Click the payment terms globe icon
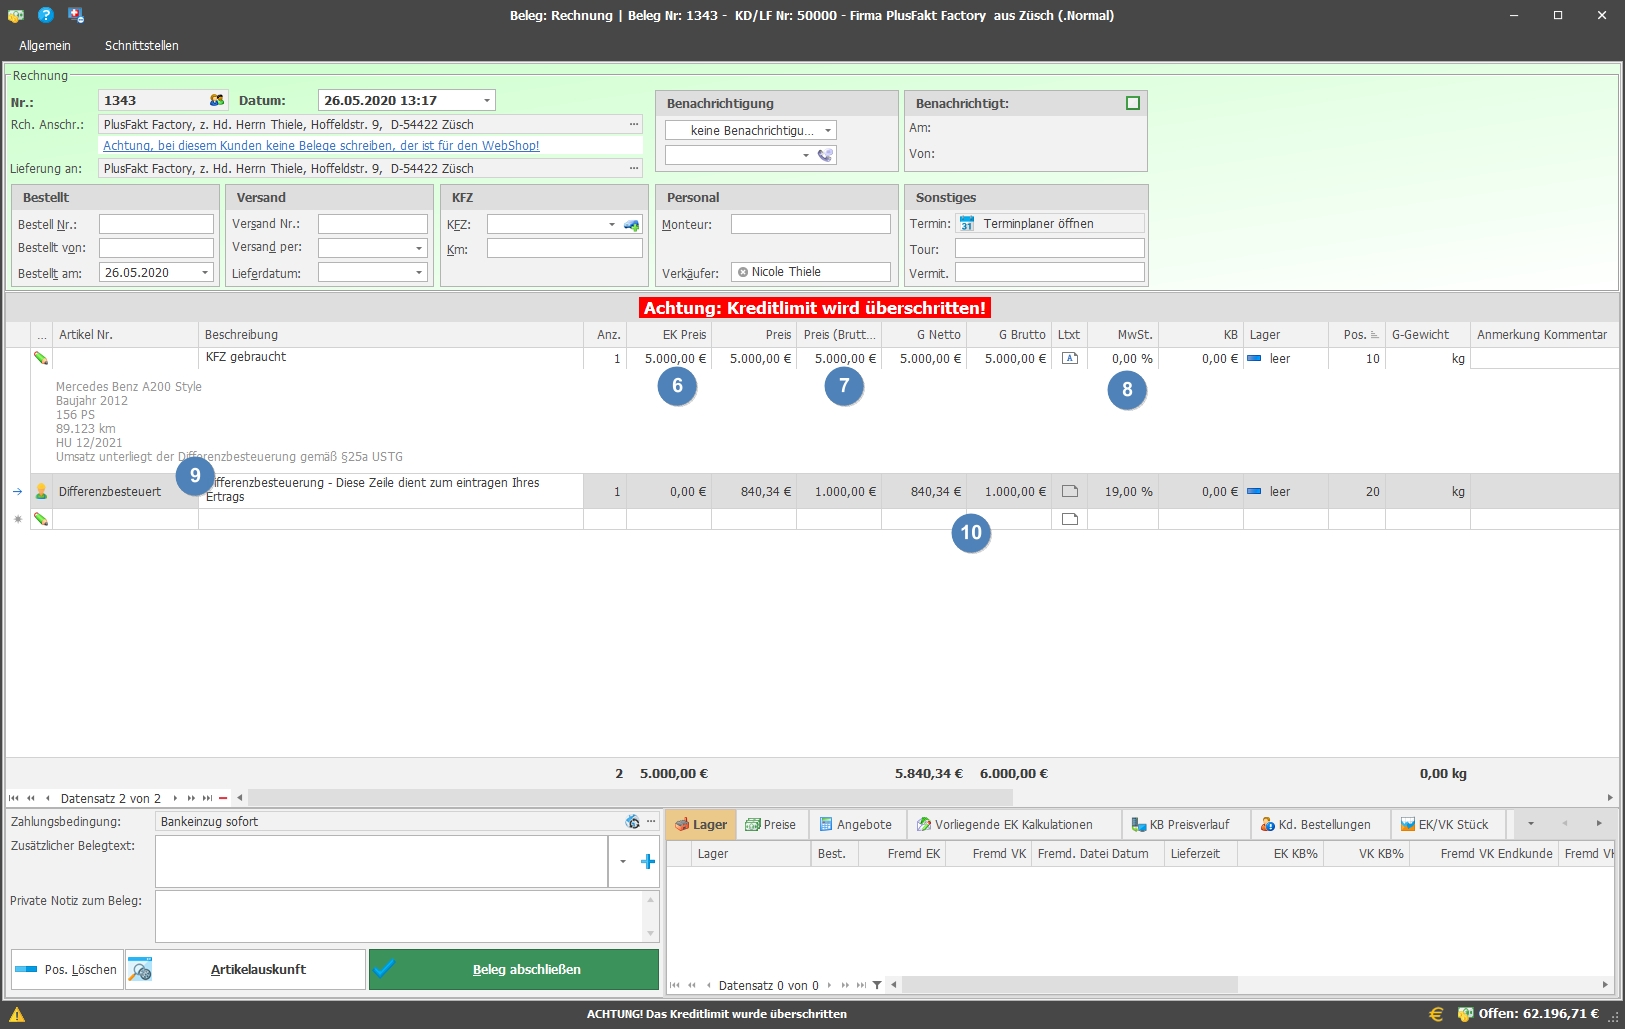1625x1029 pixels. pos(632,822)
